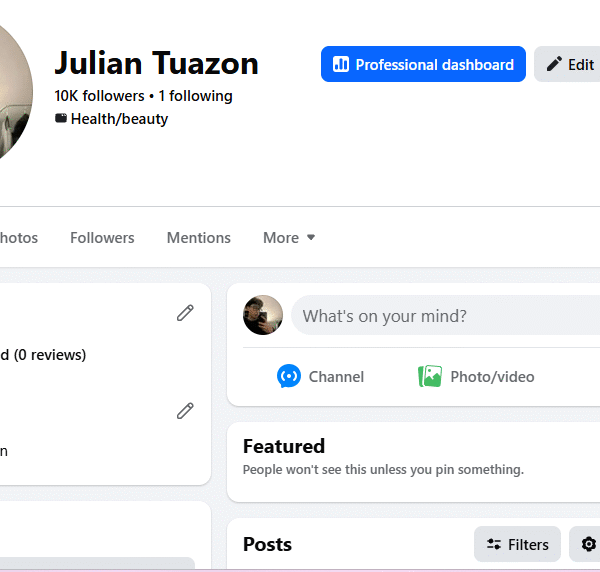The image size is (600, 572).
Task: Expand the More dropdown menu
Action: tap(289, 238)
